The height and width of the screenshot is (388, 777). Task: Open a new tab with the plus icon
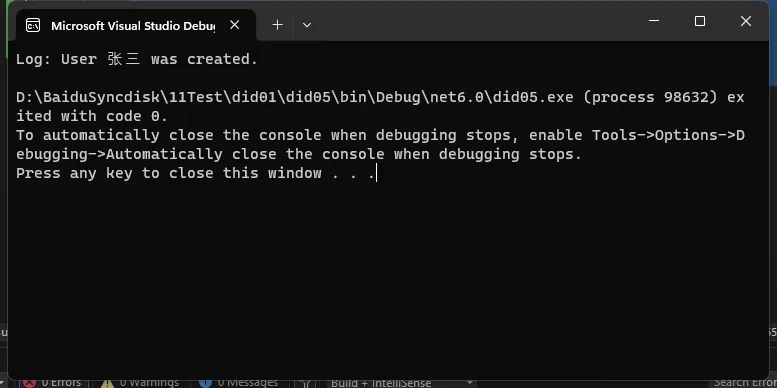(x=278, y=25)
